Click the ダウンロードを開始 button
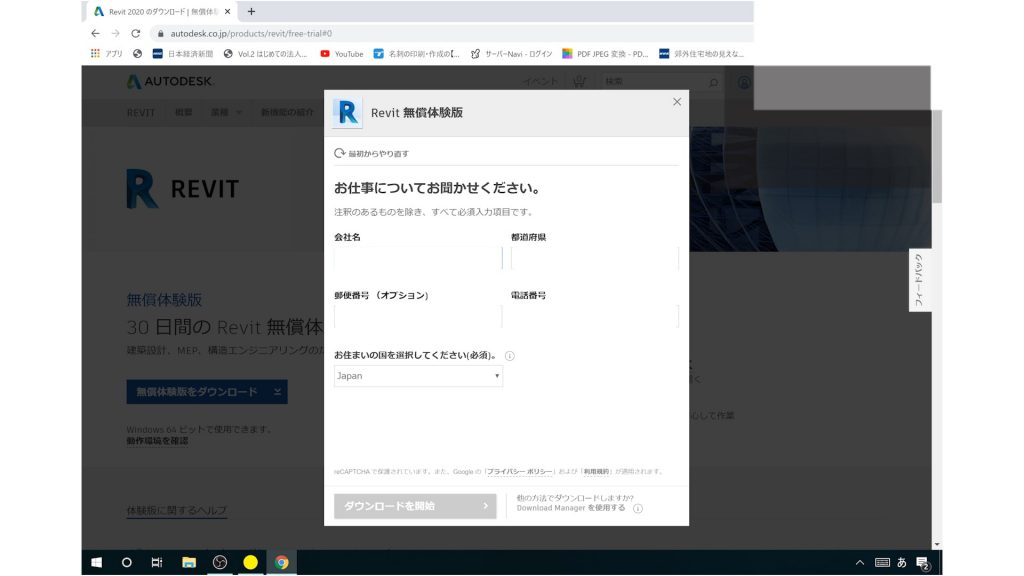The image size is (1024, 576). 414,505
